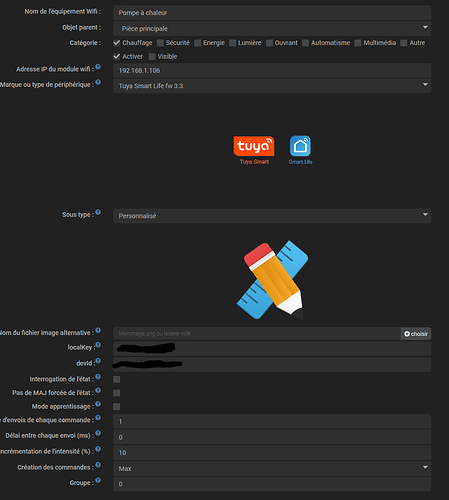Viewport: 449px width, 500px height.
Task: Check the Automatisme category checkbox
Action: 305,43
